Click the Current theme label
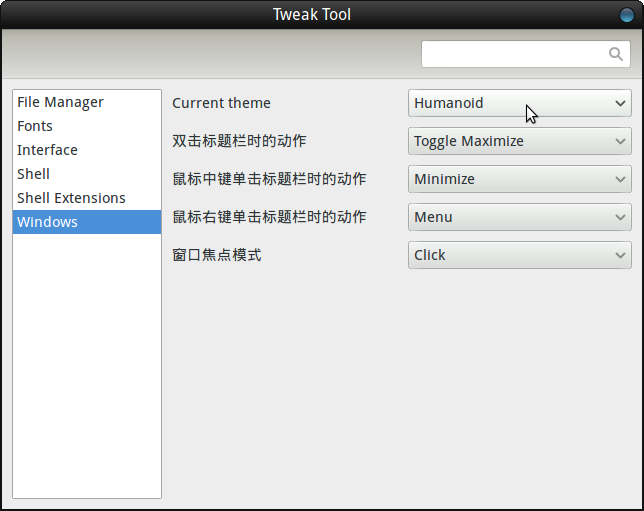The width and height of the screenshot is (644, 511). point(221,103)
